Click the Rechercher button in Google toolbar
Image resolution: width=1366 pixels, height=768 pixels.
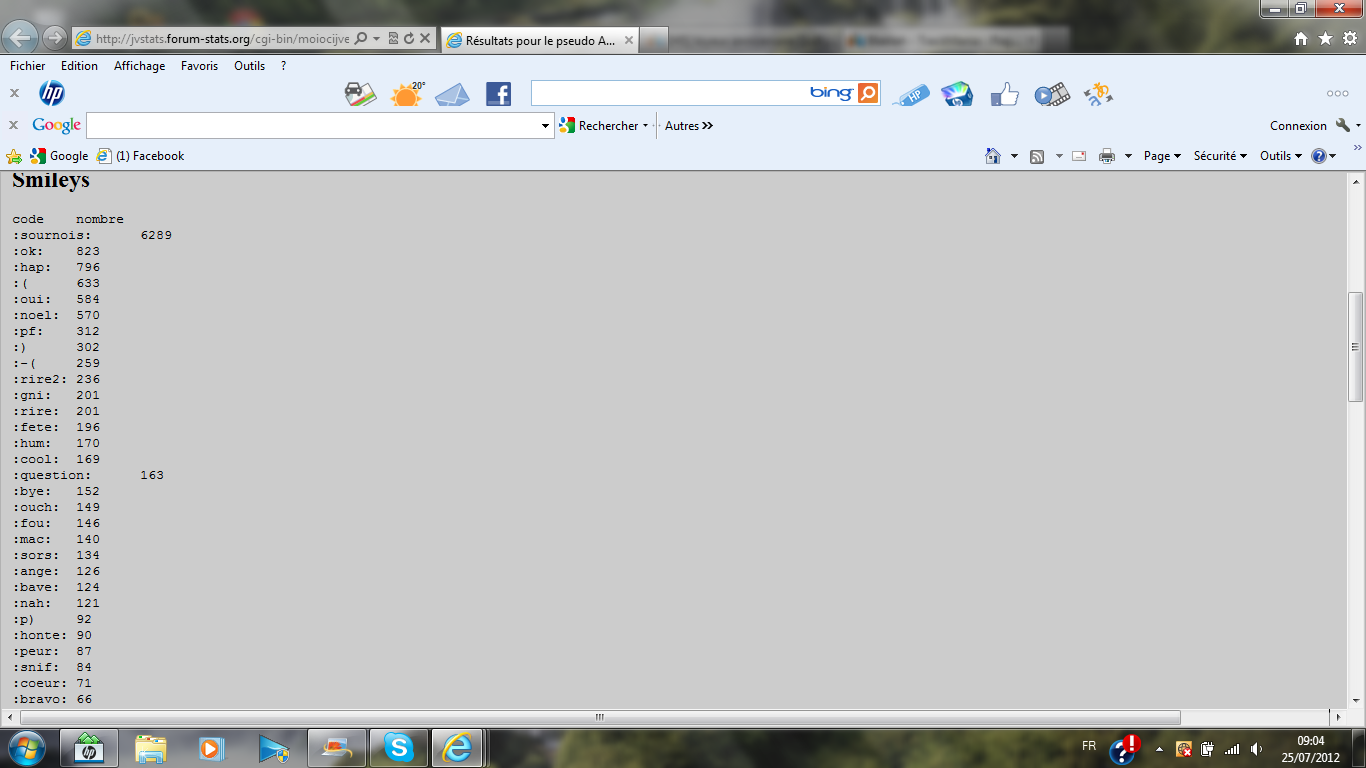pos(604,126)
